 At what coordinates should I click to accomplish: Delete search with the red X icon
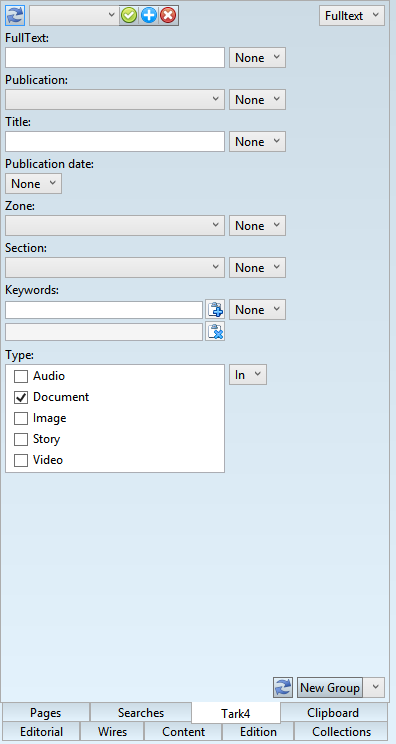pyautogui.click(x=168, y=16)
